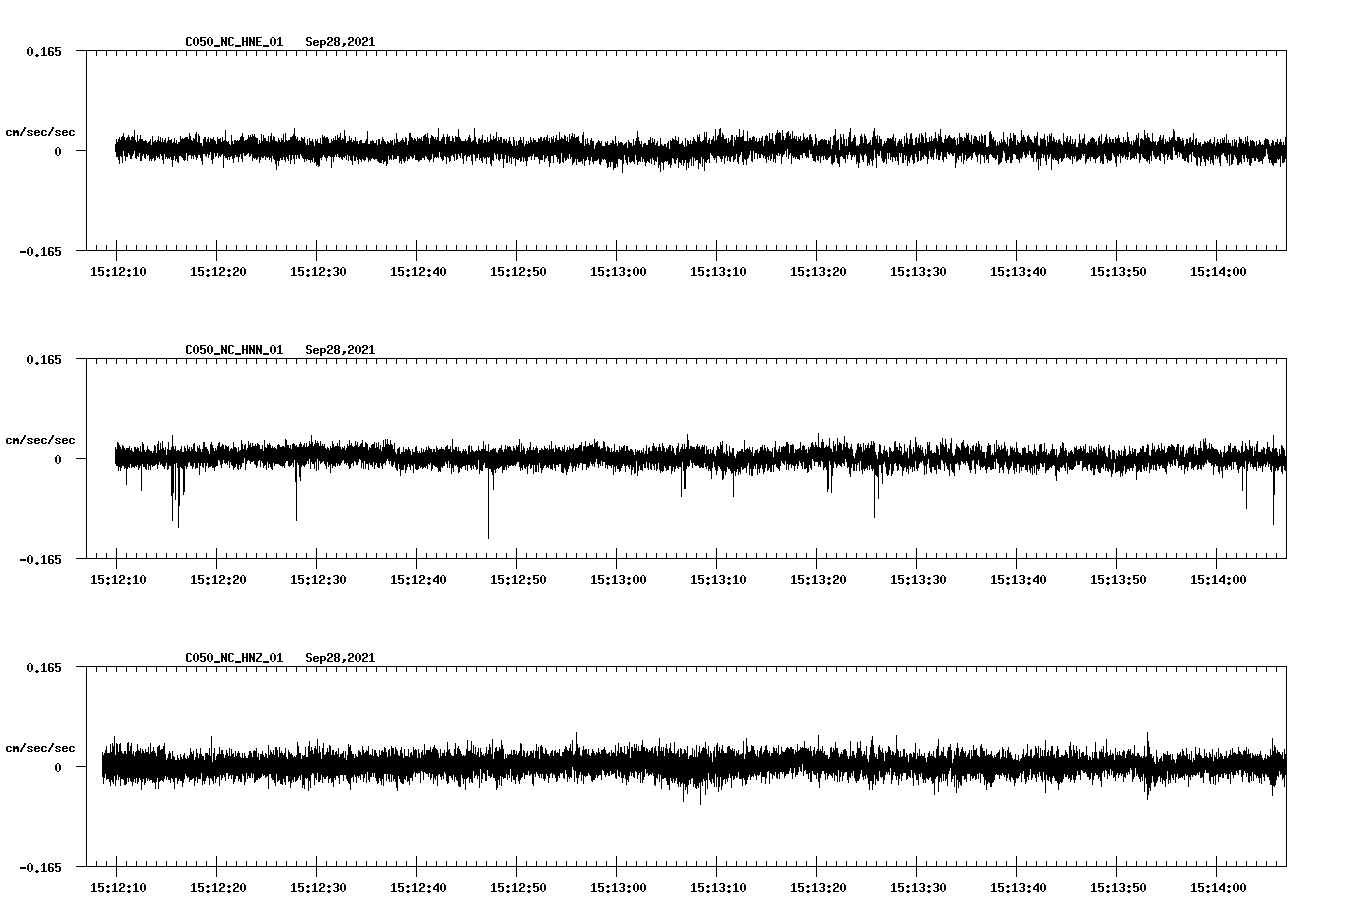Click 15:13:20 time label under HNZ plot
This screenshot has width=1358, height=924.
818,887
